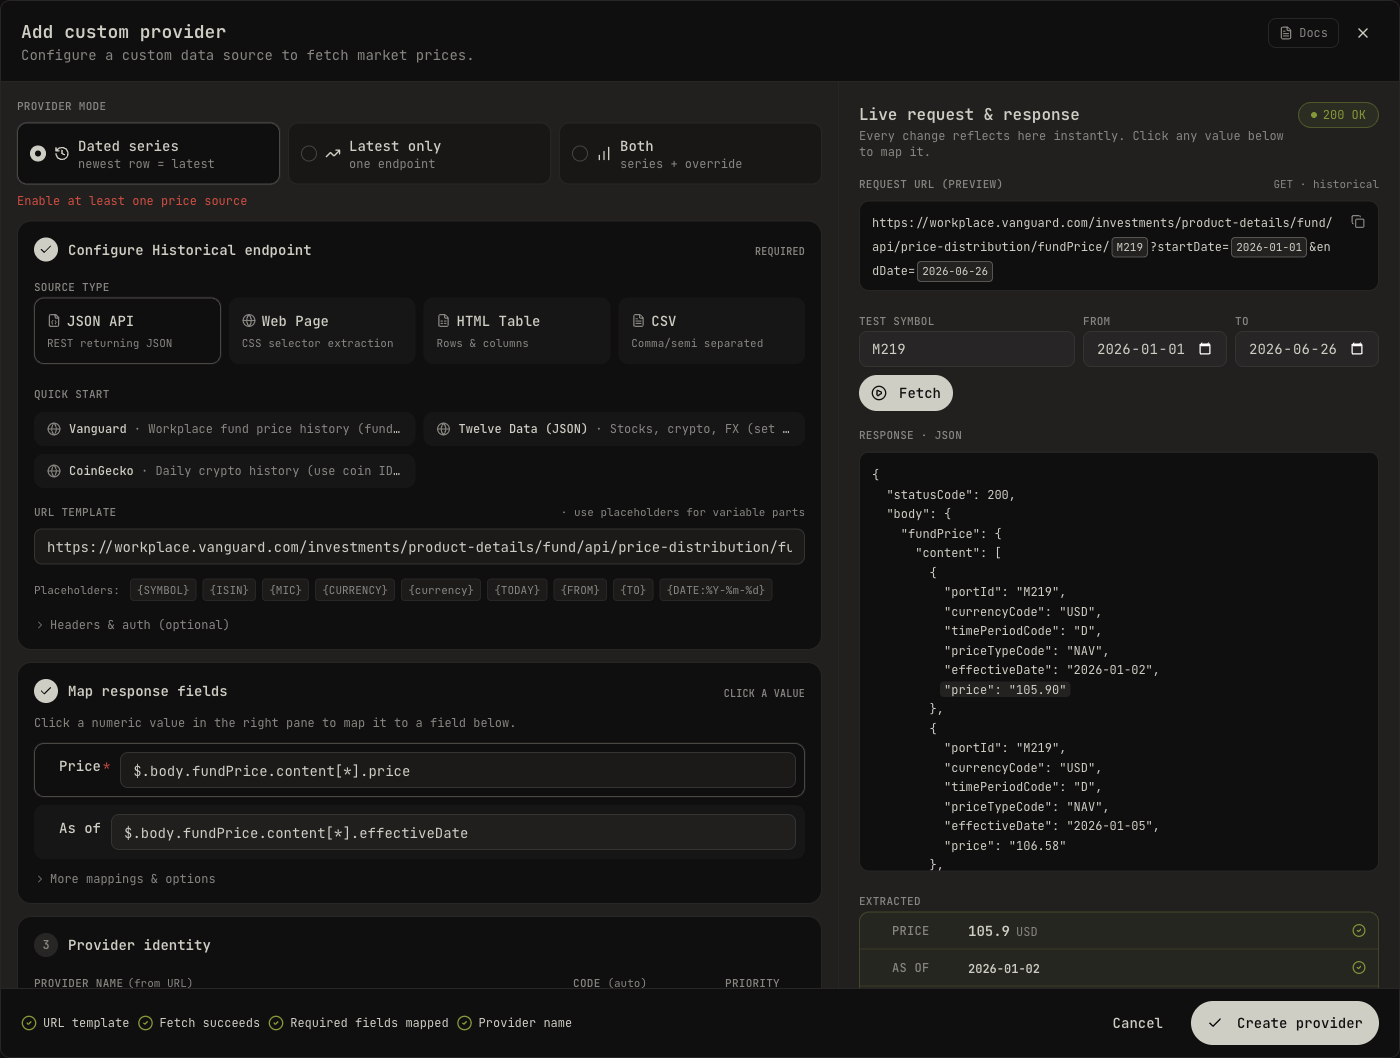Open the To date calendar picker
The image size is (1400, 1058).
(x=1357, y=349)
